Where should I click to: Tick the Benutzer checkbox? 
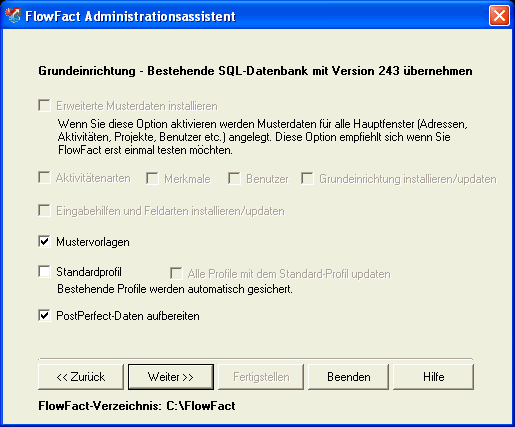tap(234, 178)
